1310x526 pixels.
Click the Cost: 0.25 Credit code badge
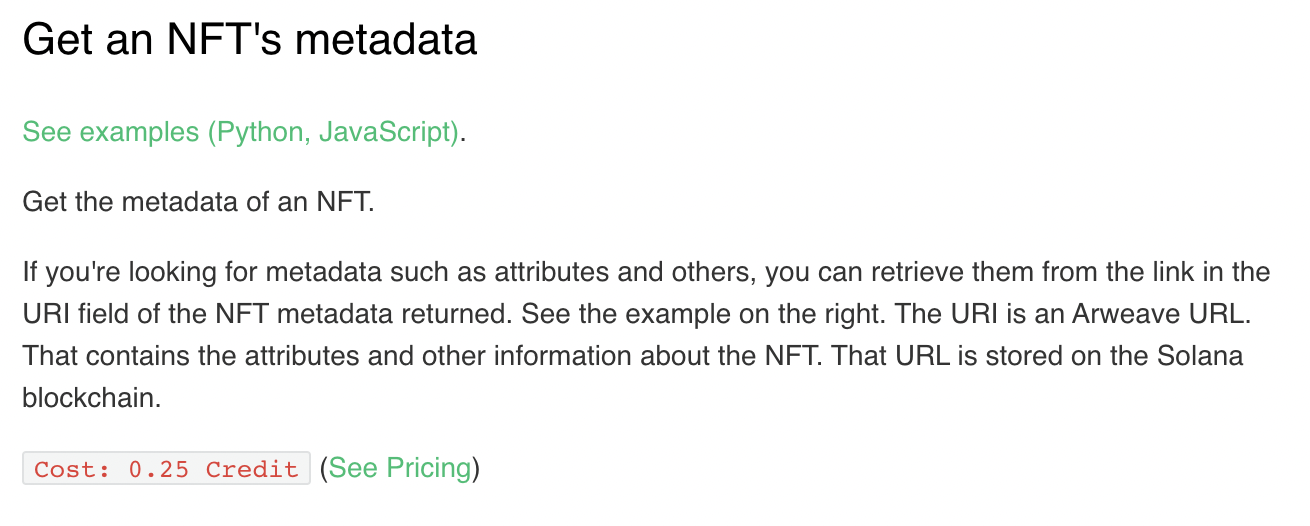click(x=166, y=469)
